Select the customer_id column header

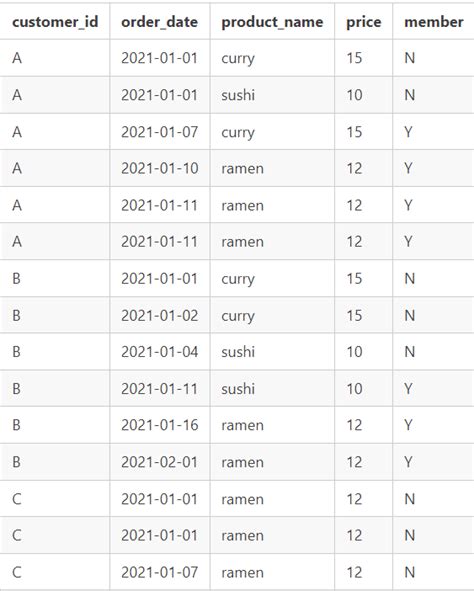55,22
